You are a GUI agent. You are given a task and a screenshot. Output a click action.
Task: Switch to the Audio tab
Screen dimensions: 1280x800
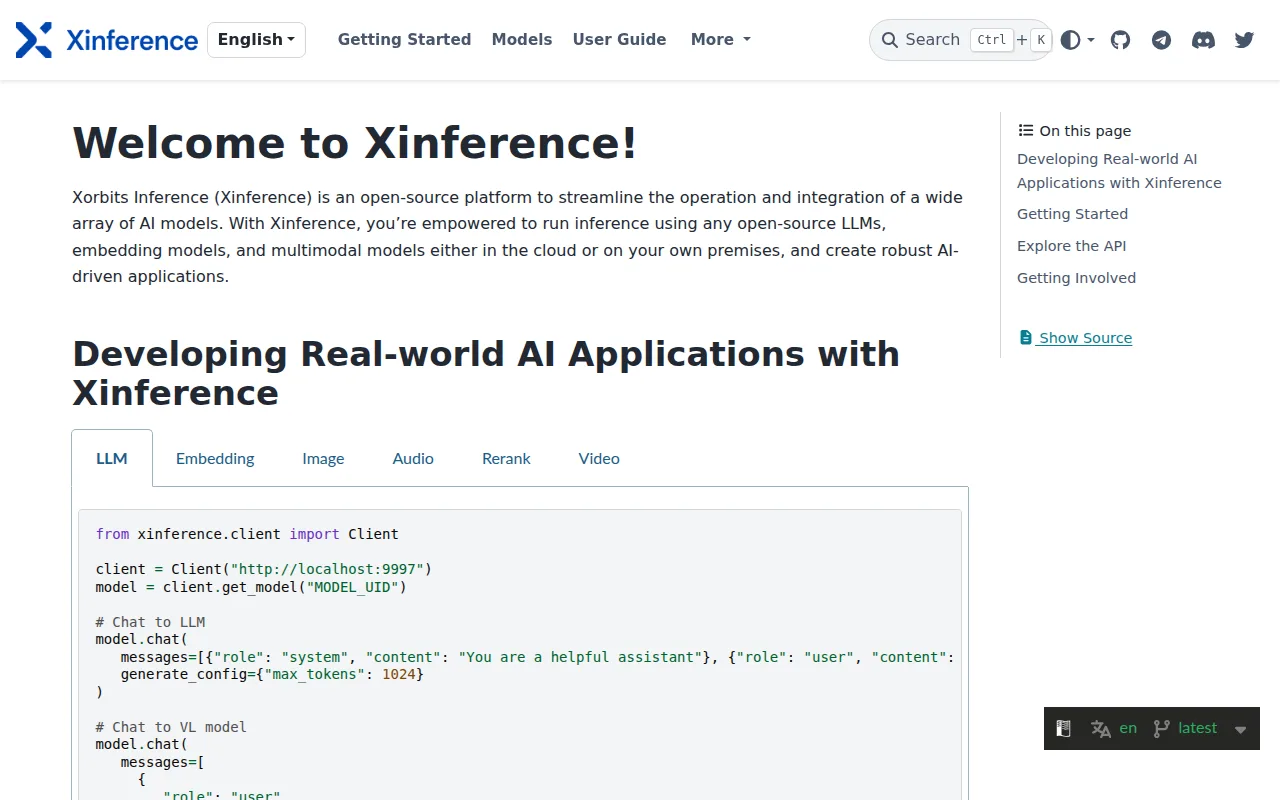(x=413, y=458)
